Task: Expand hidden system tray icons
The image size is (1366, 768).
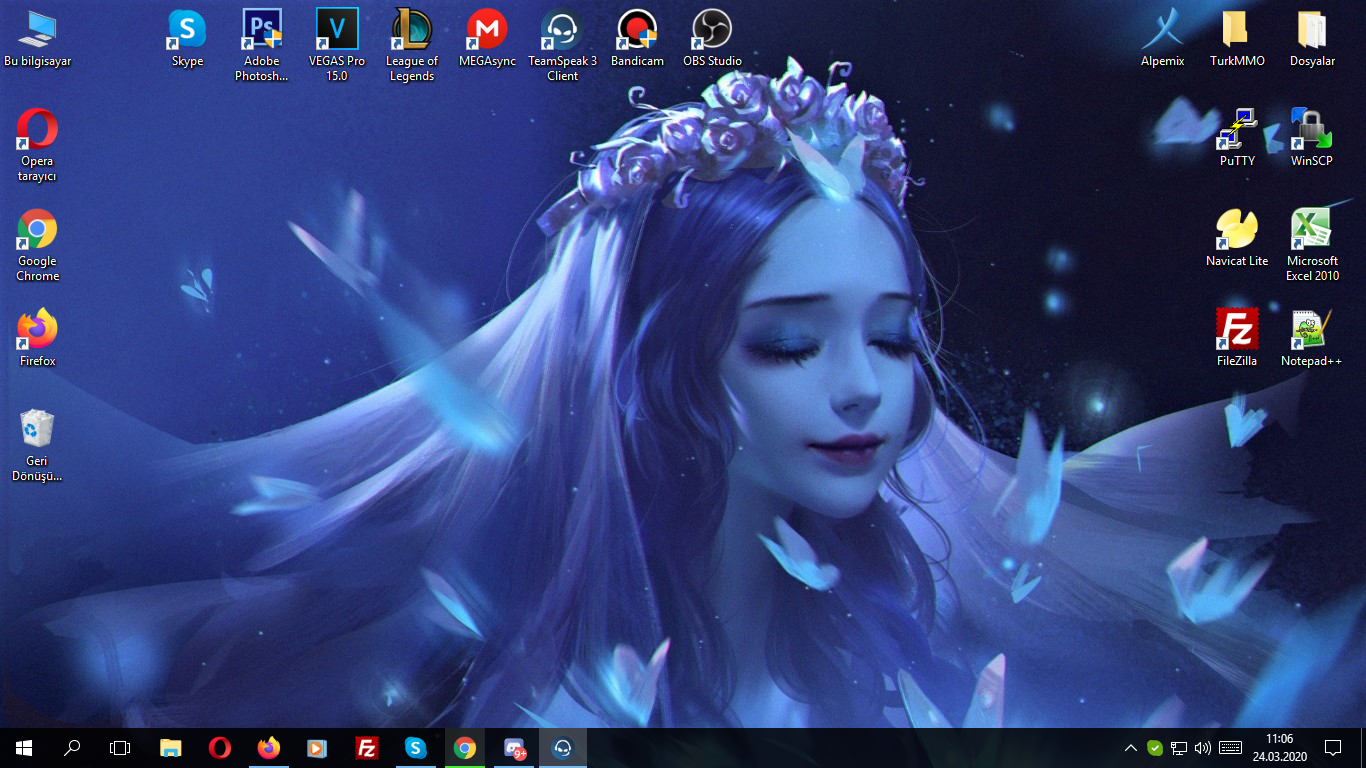Action: [1131, 748]
